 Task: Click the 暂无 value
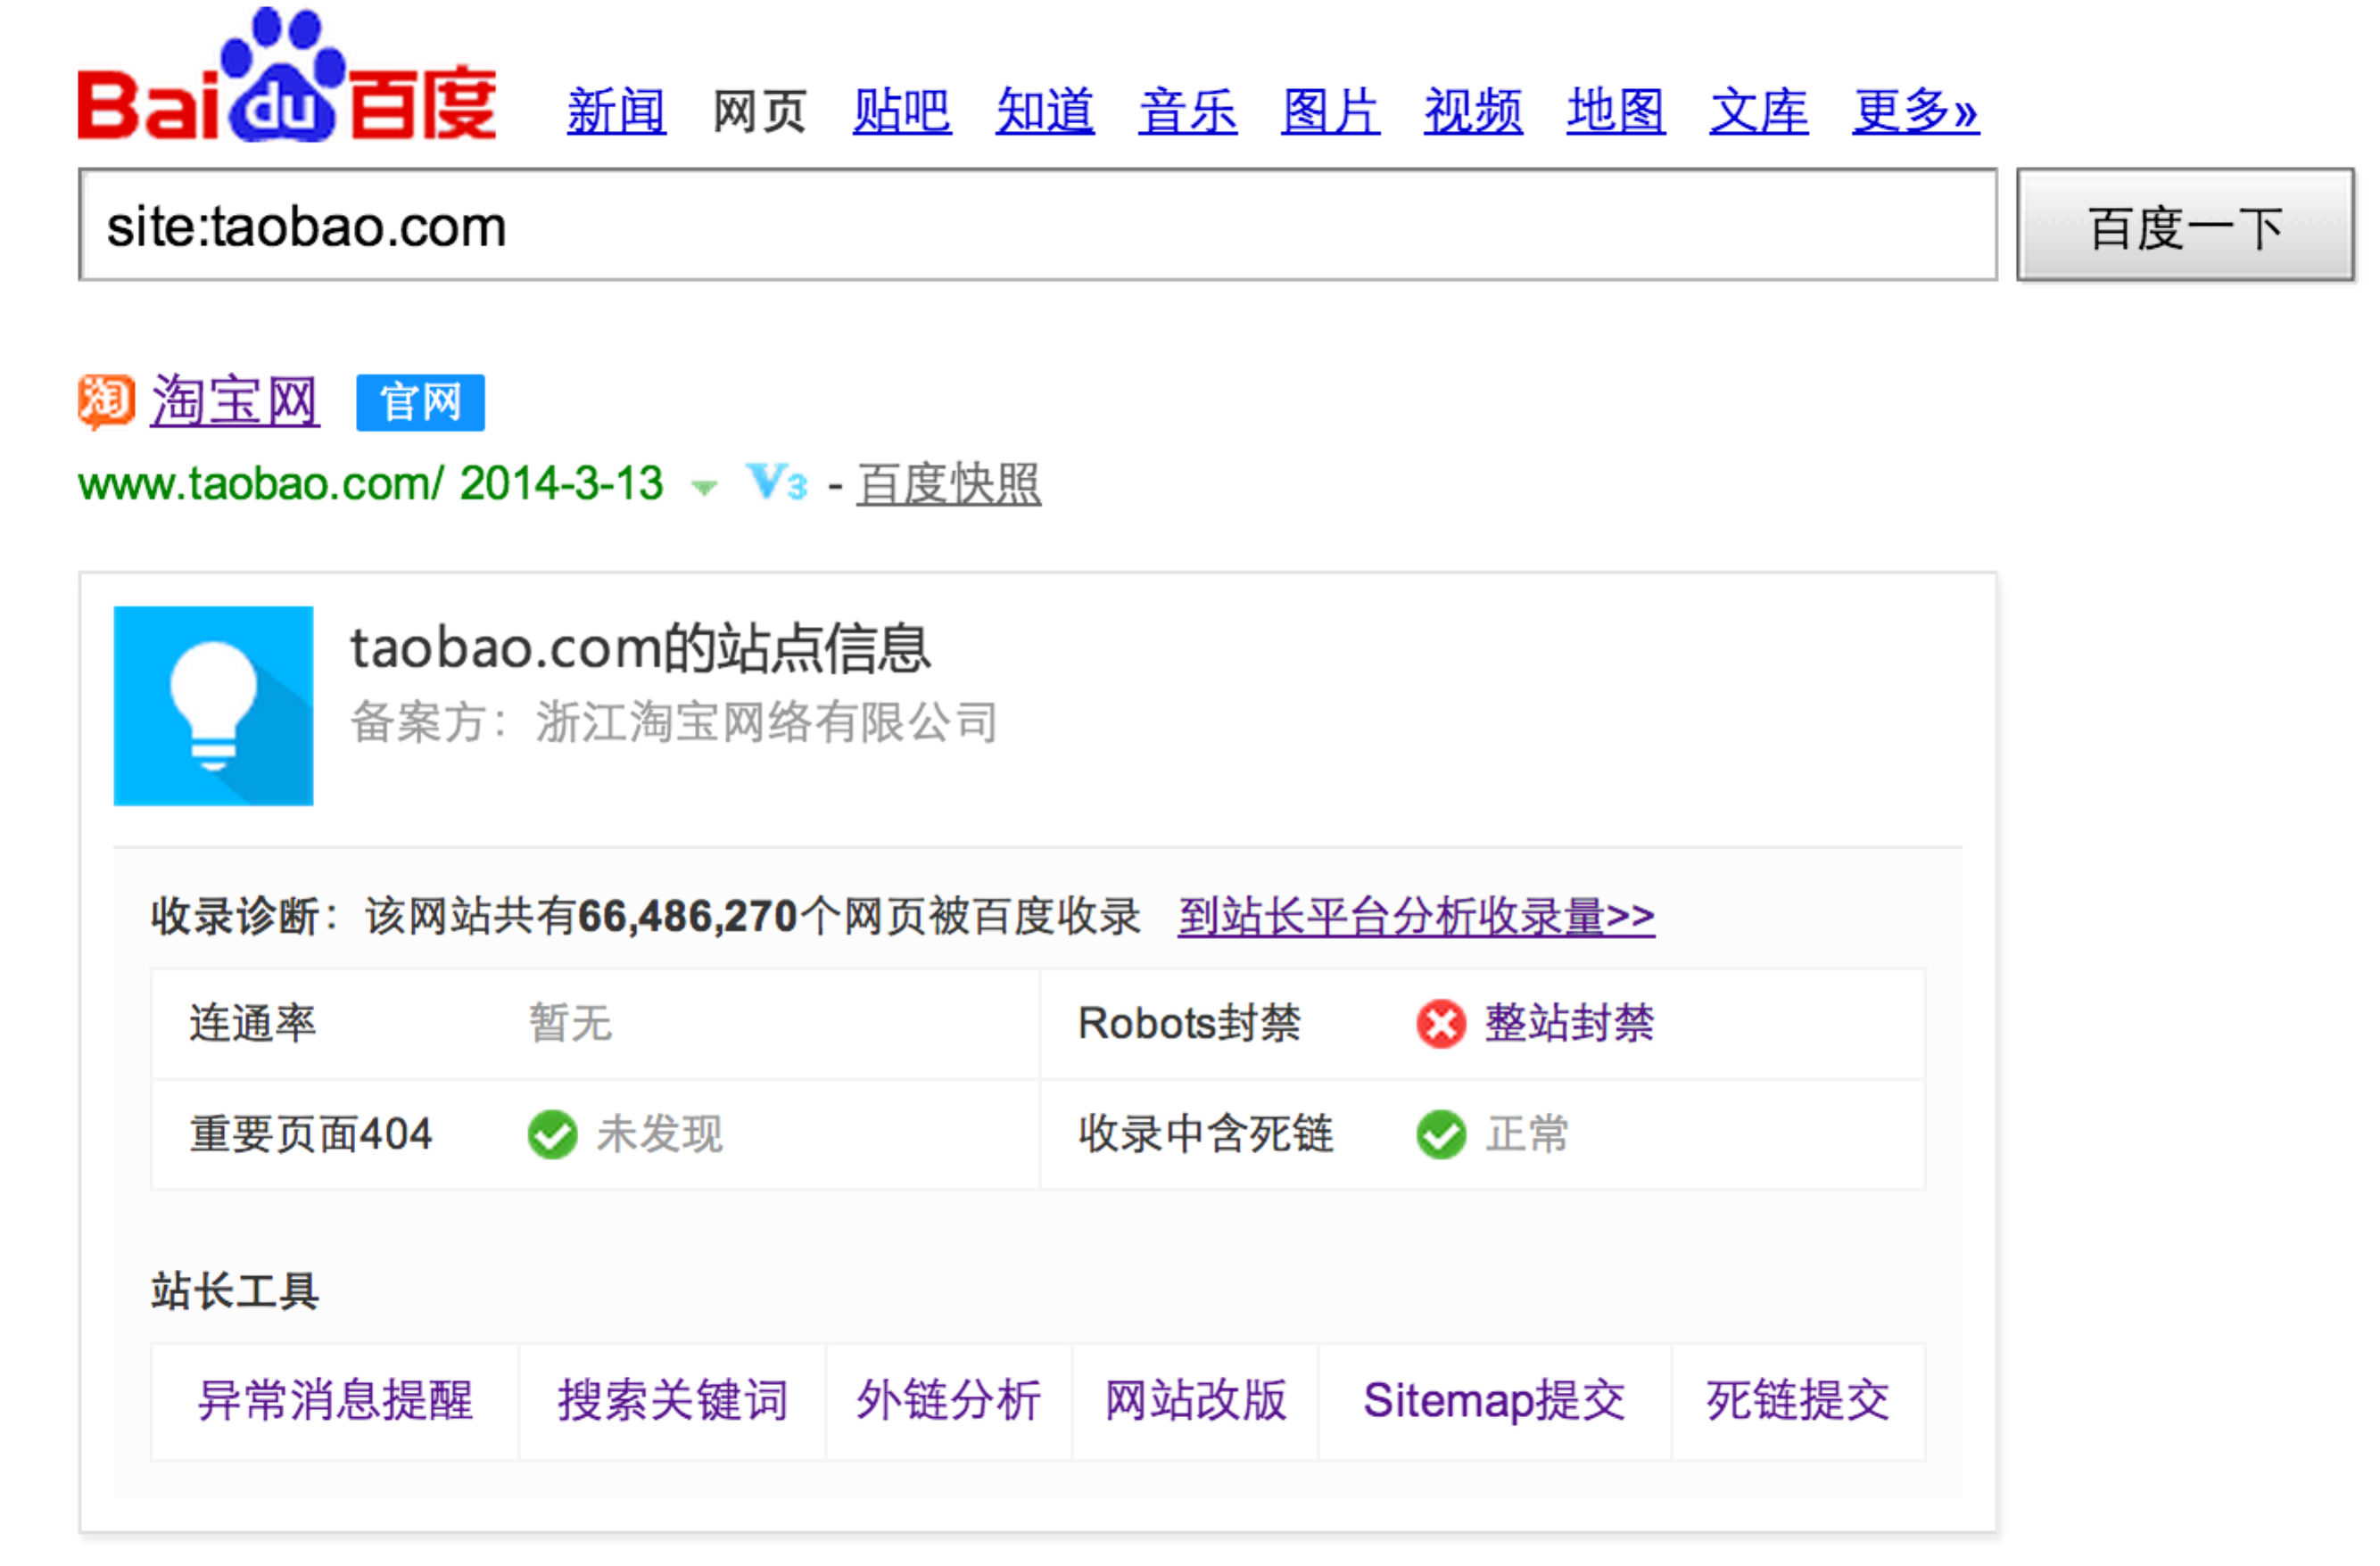tap(570, 1024)
